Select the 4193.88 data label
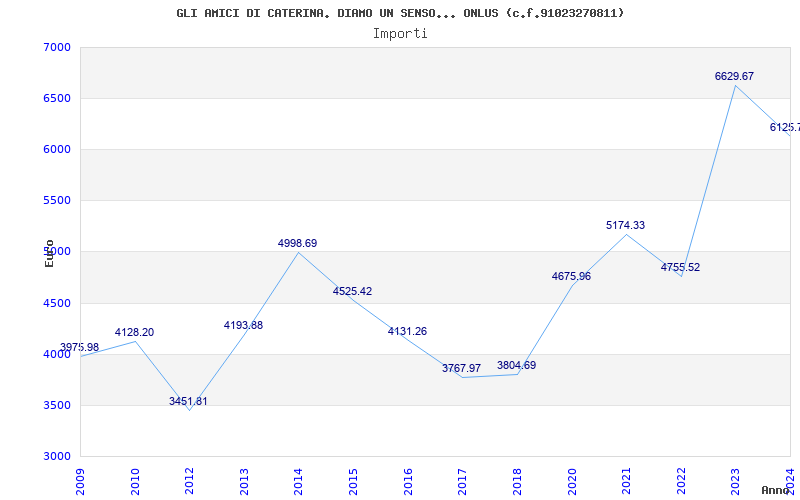The height and width of the screenshot is (500, 800). pos(243,326)
